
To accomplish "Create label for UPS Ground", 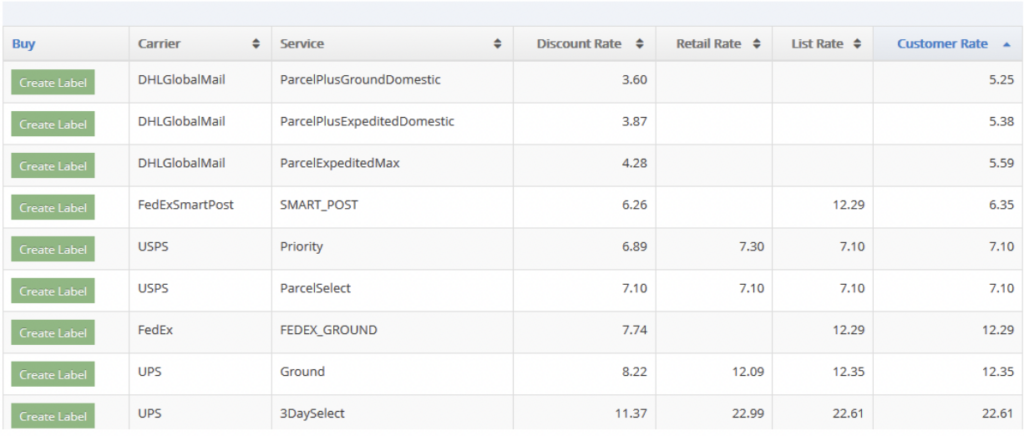I will click(53, 375).
